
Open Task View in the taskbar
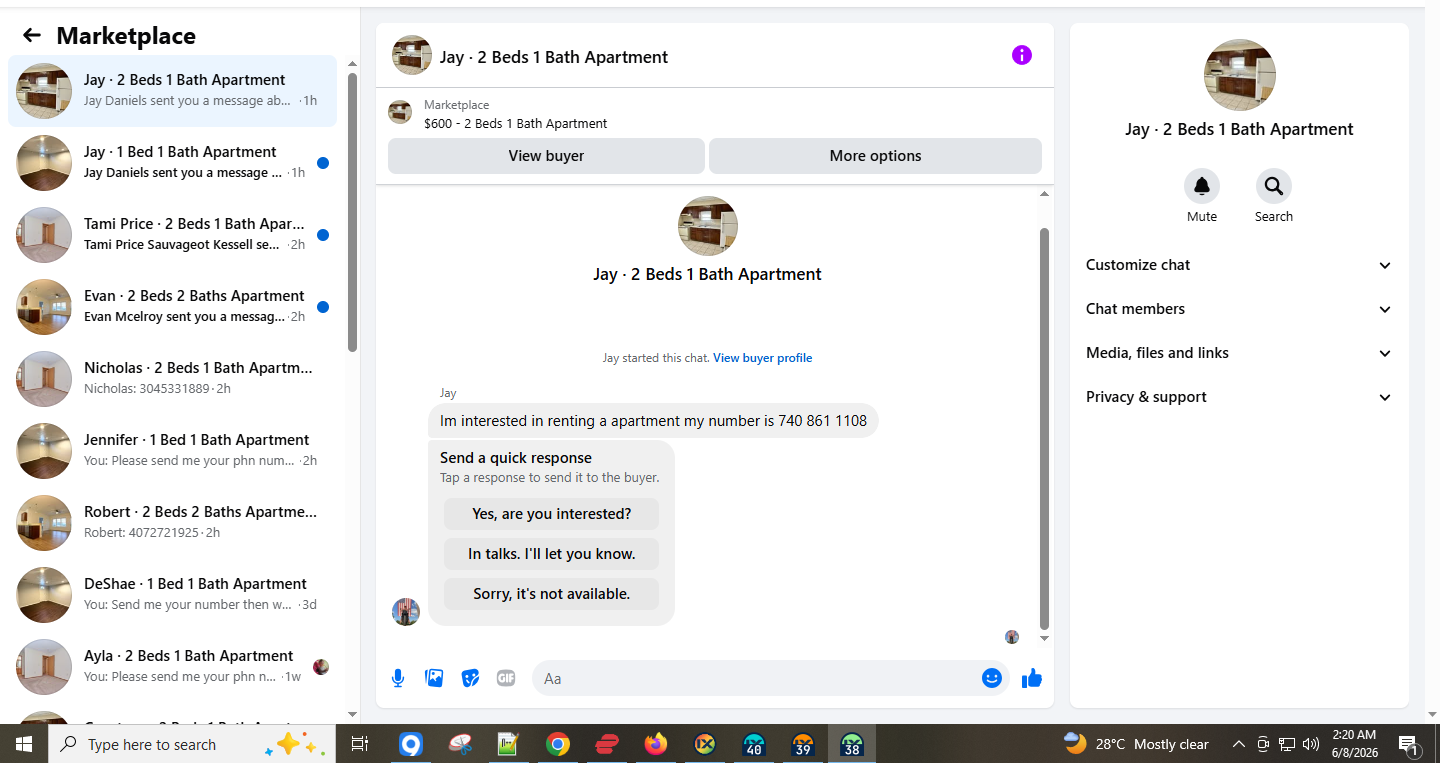[x=360, y=744]
